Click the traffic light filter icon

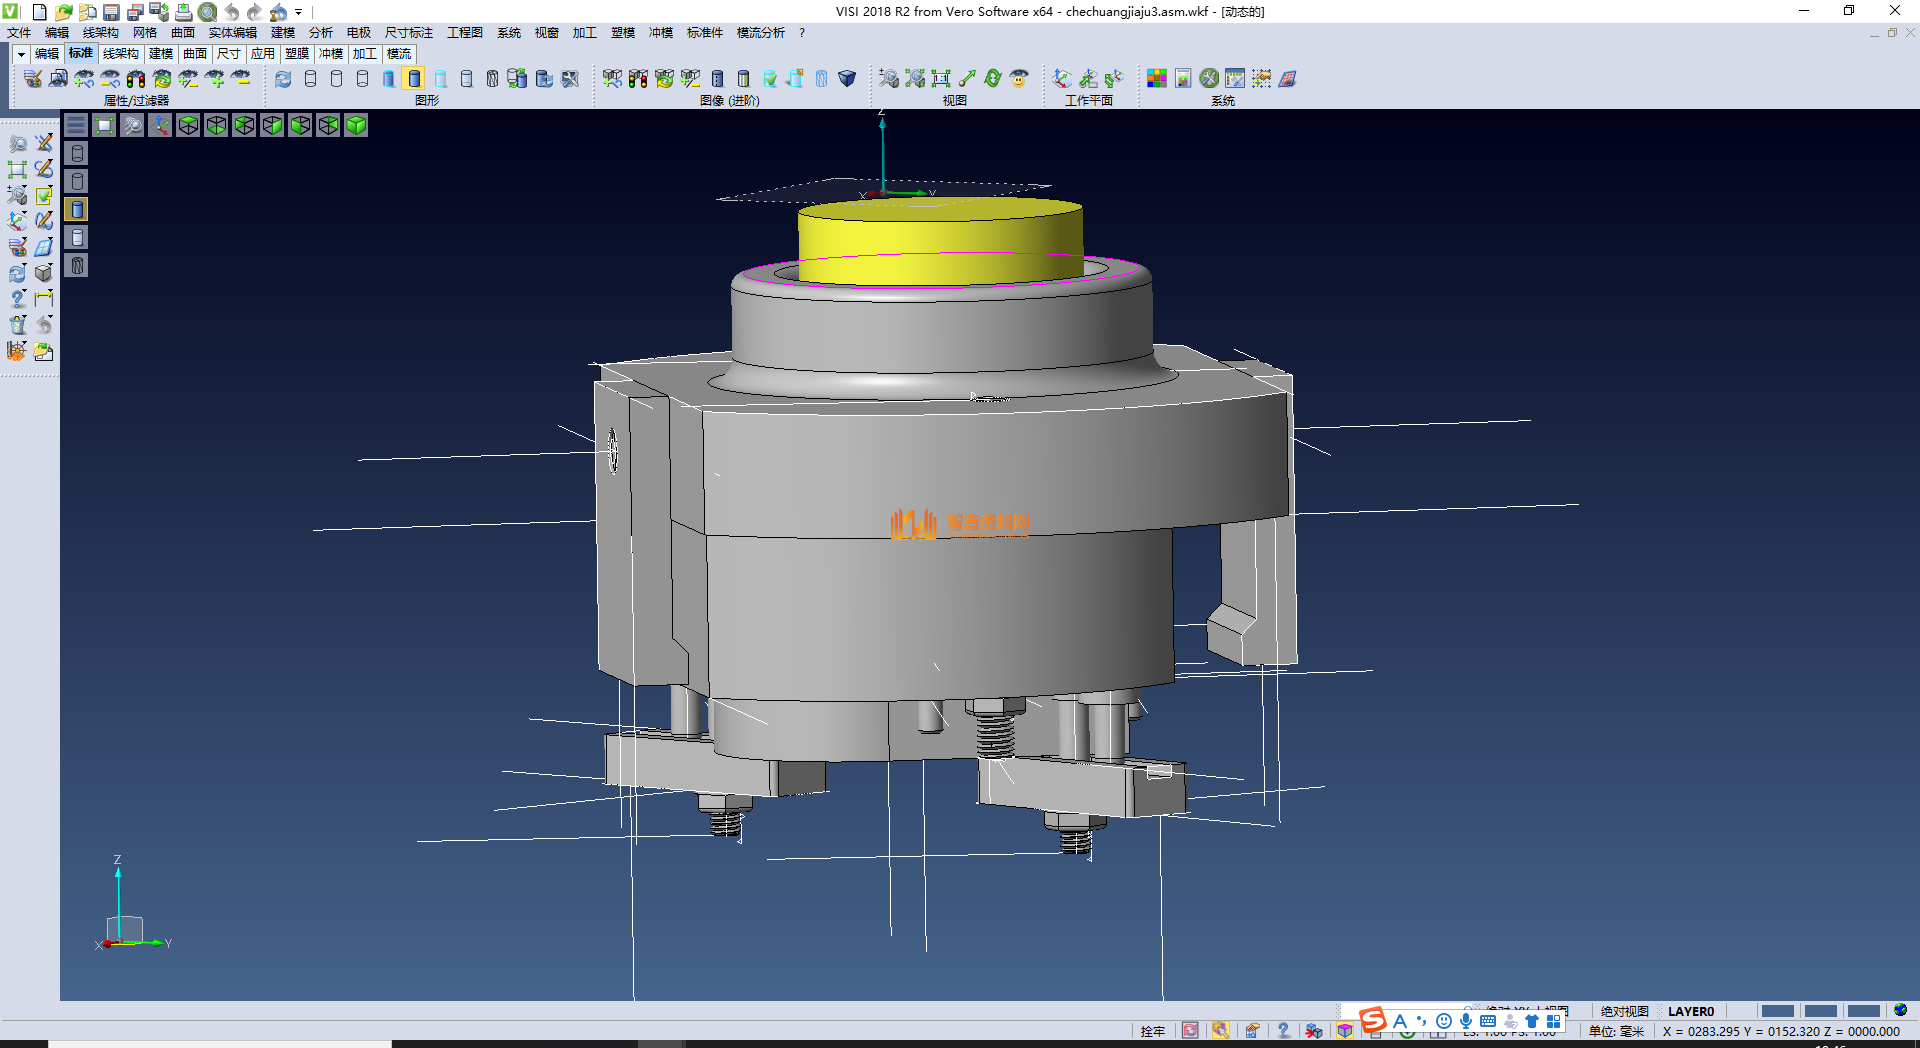tap(136, 78)
